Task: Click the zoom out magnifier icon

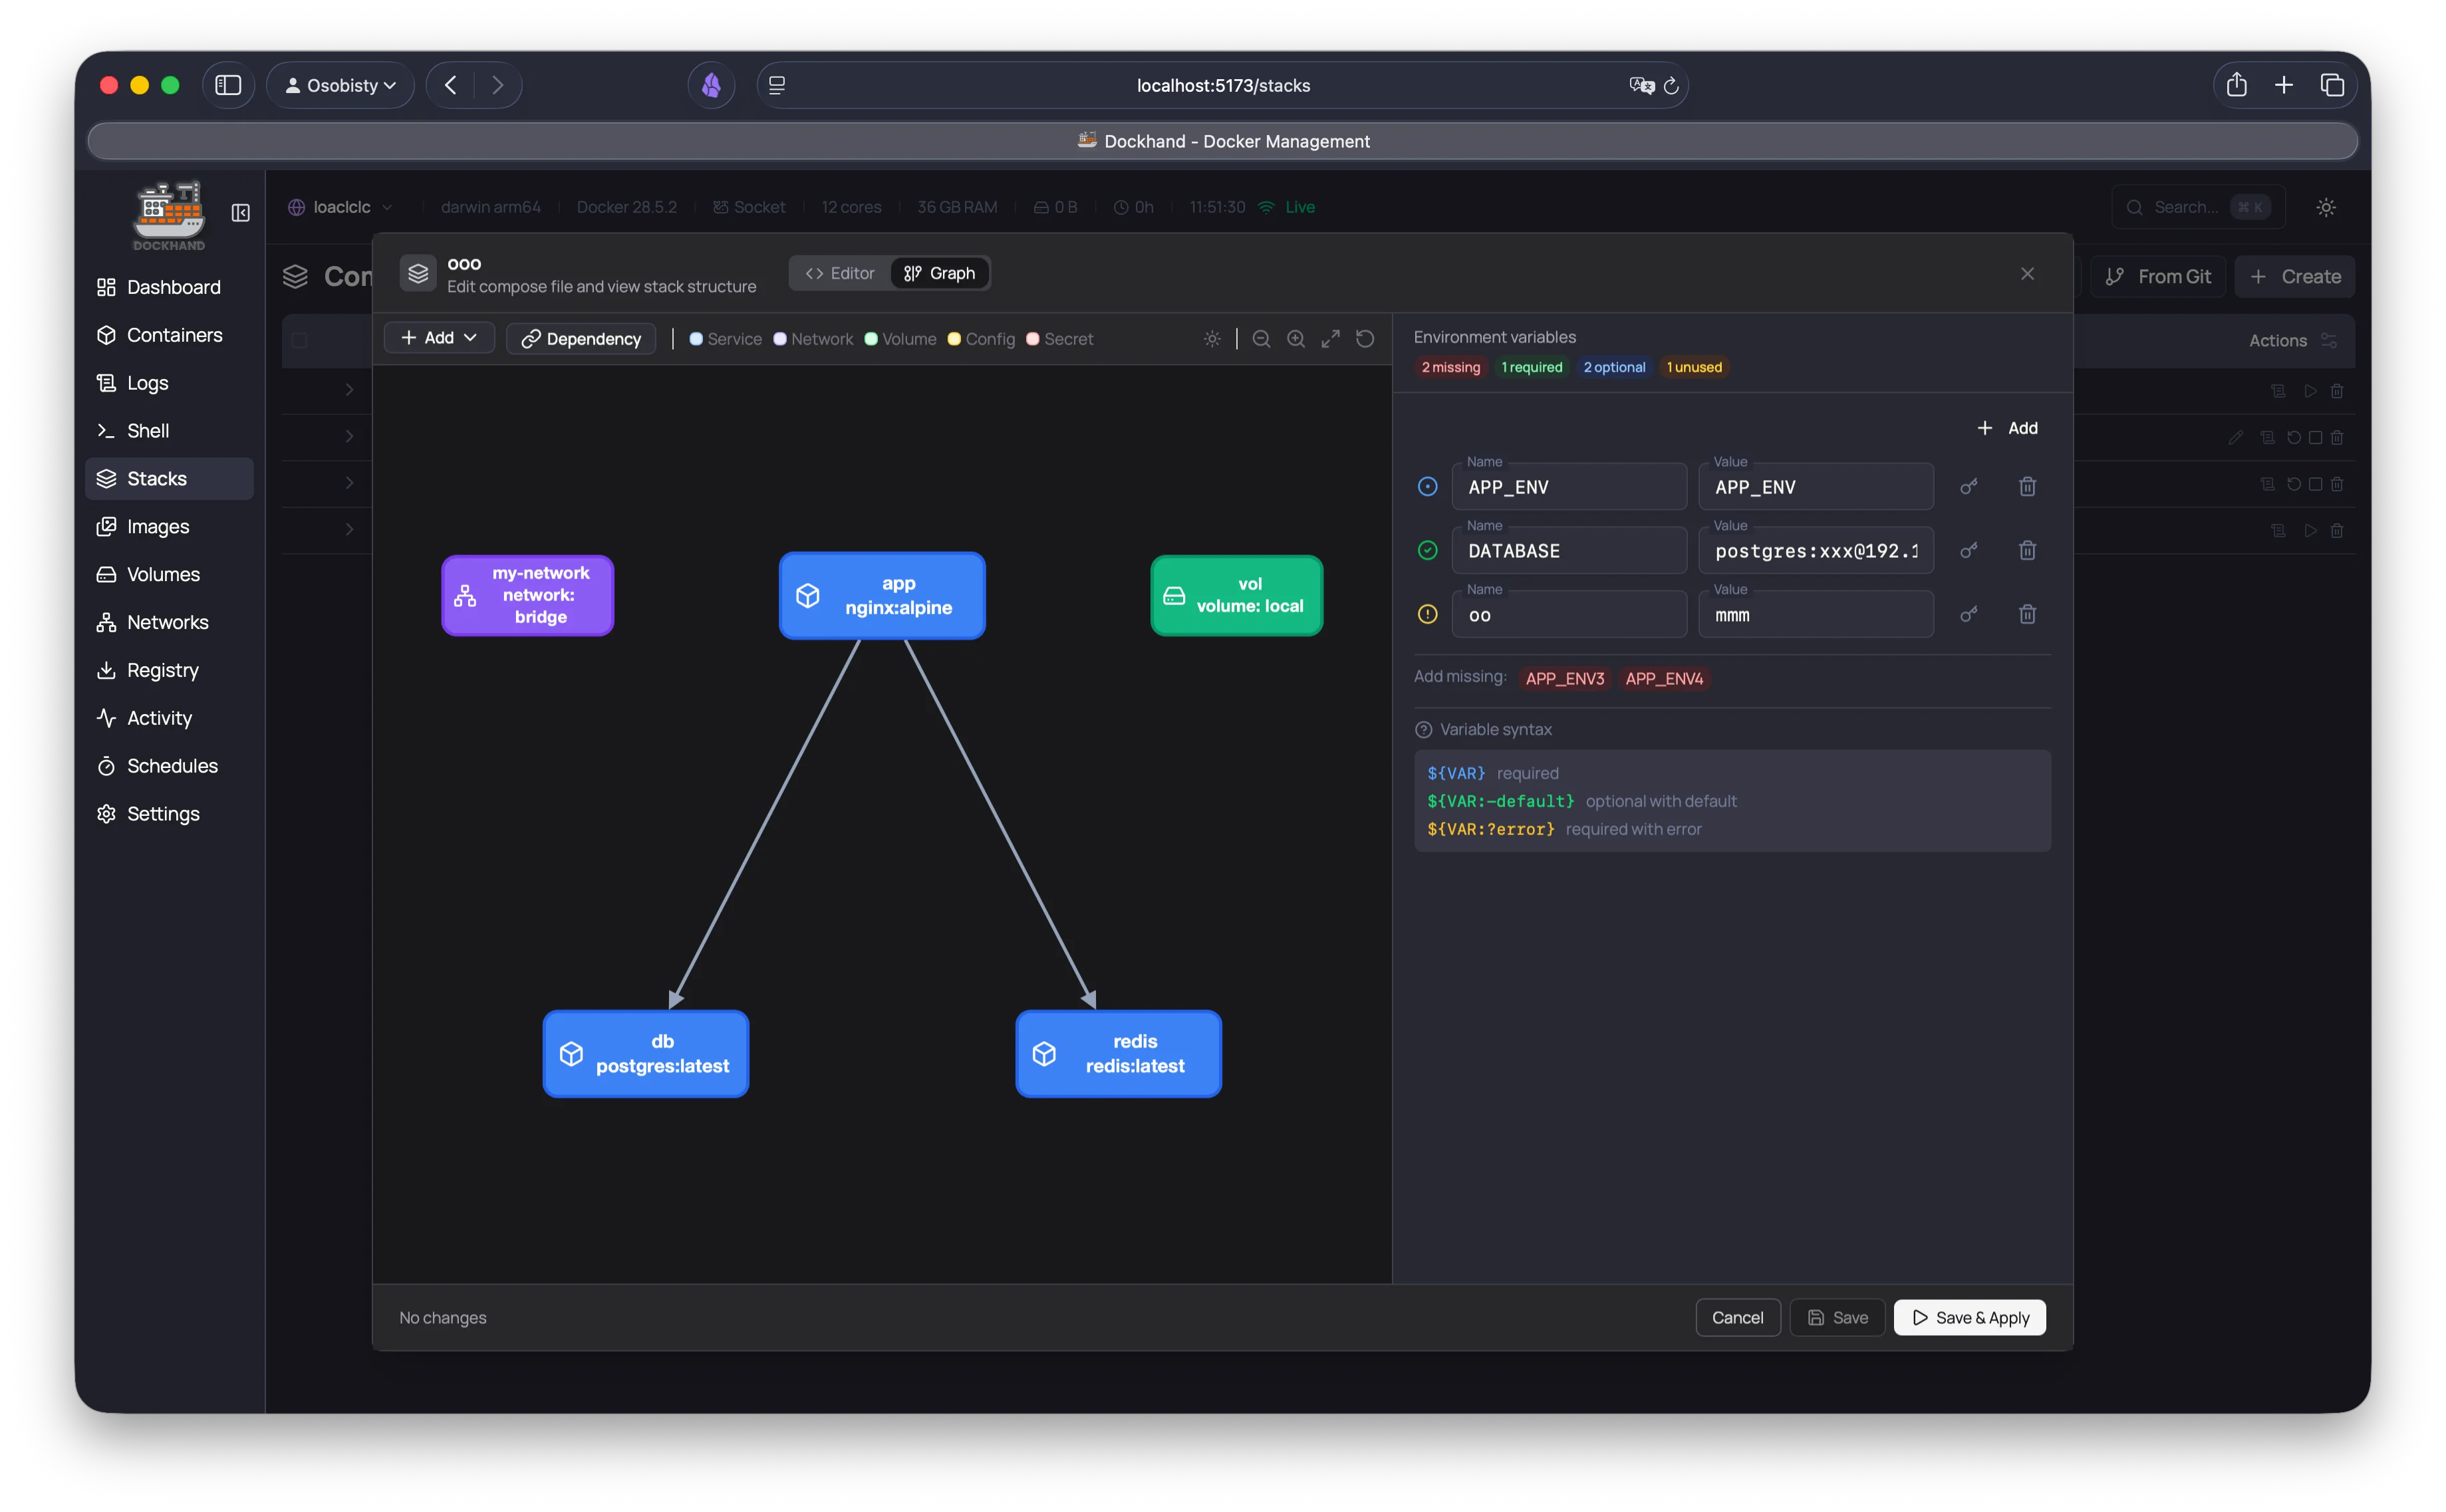Action: pyautogui.click(x=1261, y=339)
